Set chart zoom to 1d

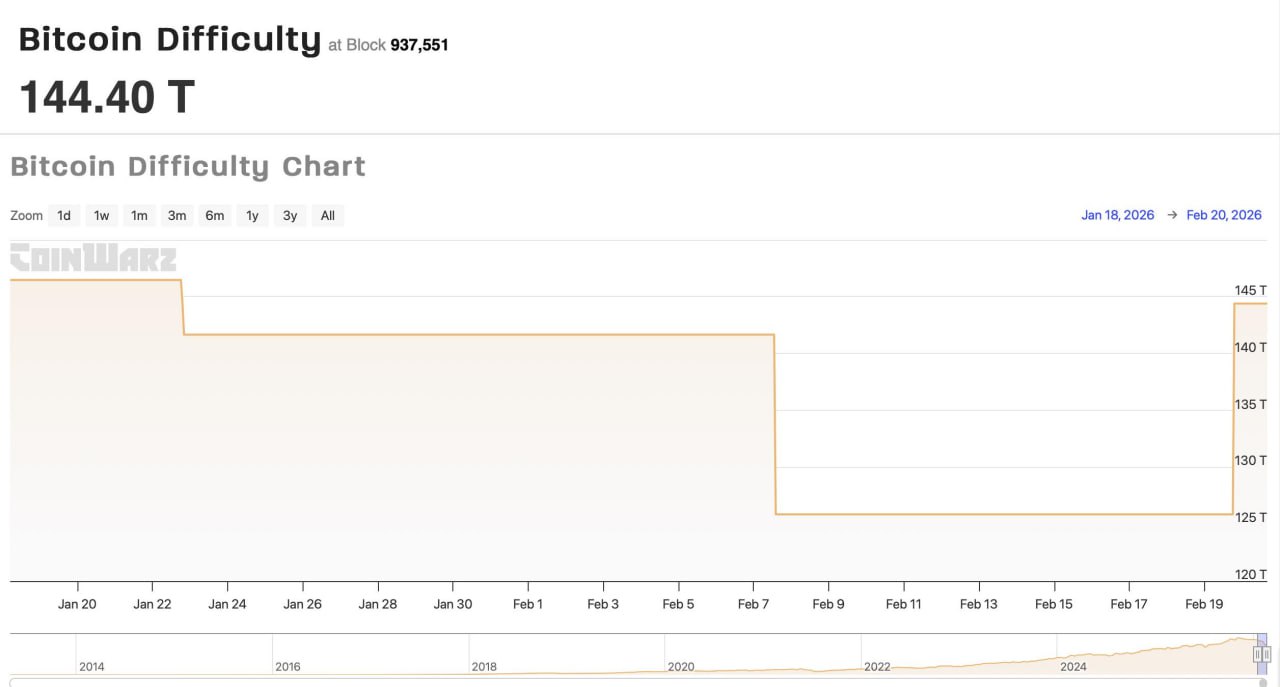(64, 215)
